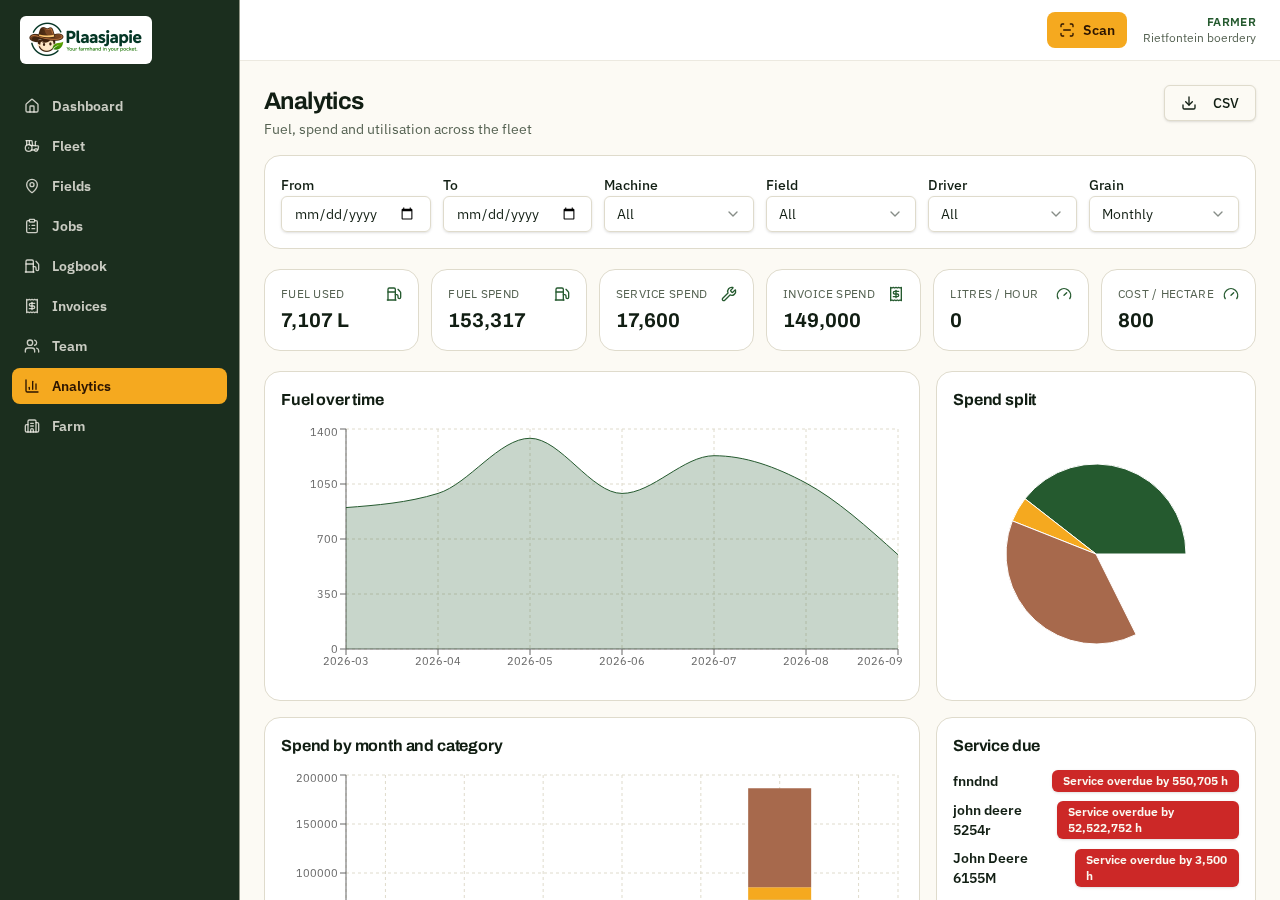Open the Logbook section
This screenshot has height=900, width=1280.
pos(120,266)
